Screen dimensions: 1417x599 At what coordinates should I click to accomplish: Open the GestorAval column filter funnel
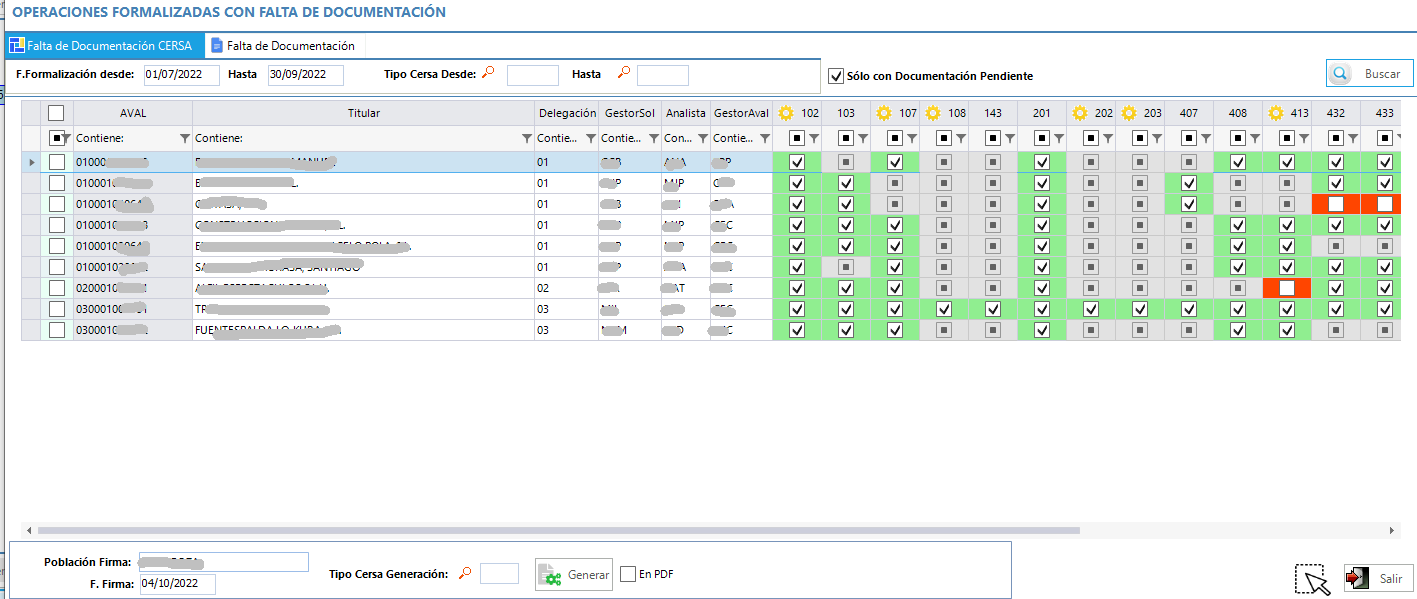[x=763, y=138]
